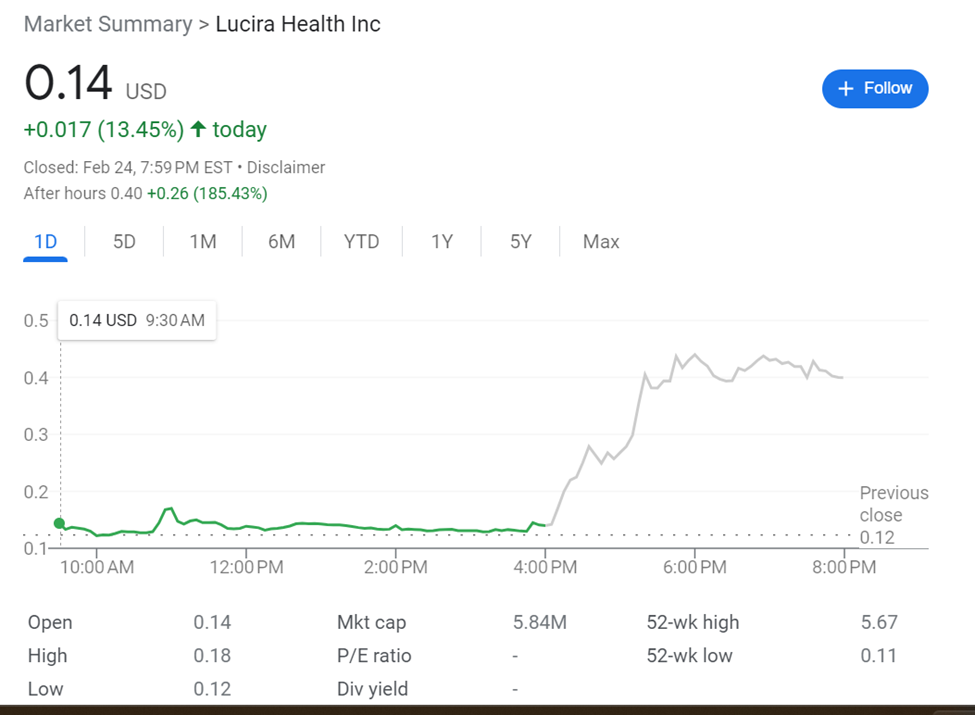Click the green up arrow beside today

(198, 129)
